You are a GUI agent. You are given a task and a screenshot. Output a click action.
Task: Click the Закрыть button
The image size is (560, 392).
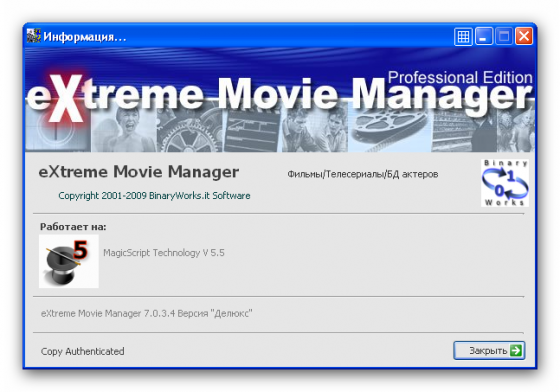point(489,350)
